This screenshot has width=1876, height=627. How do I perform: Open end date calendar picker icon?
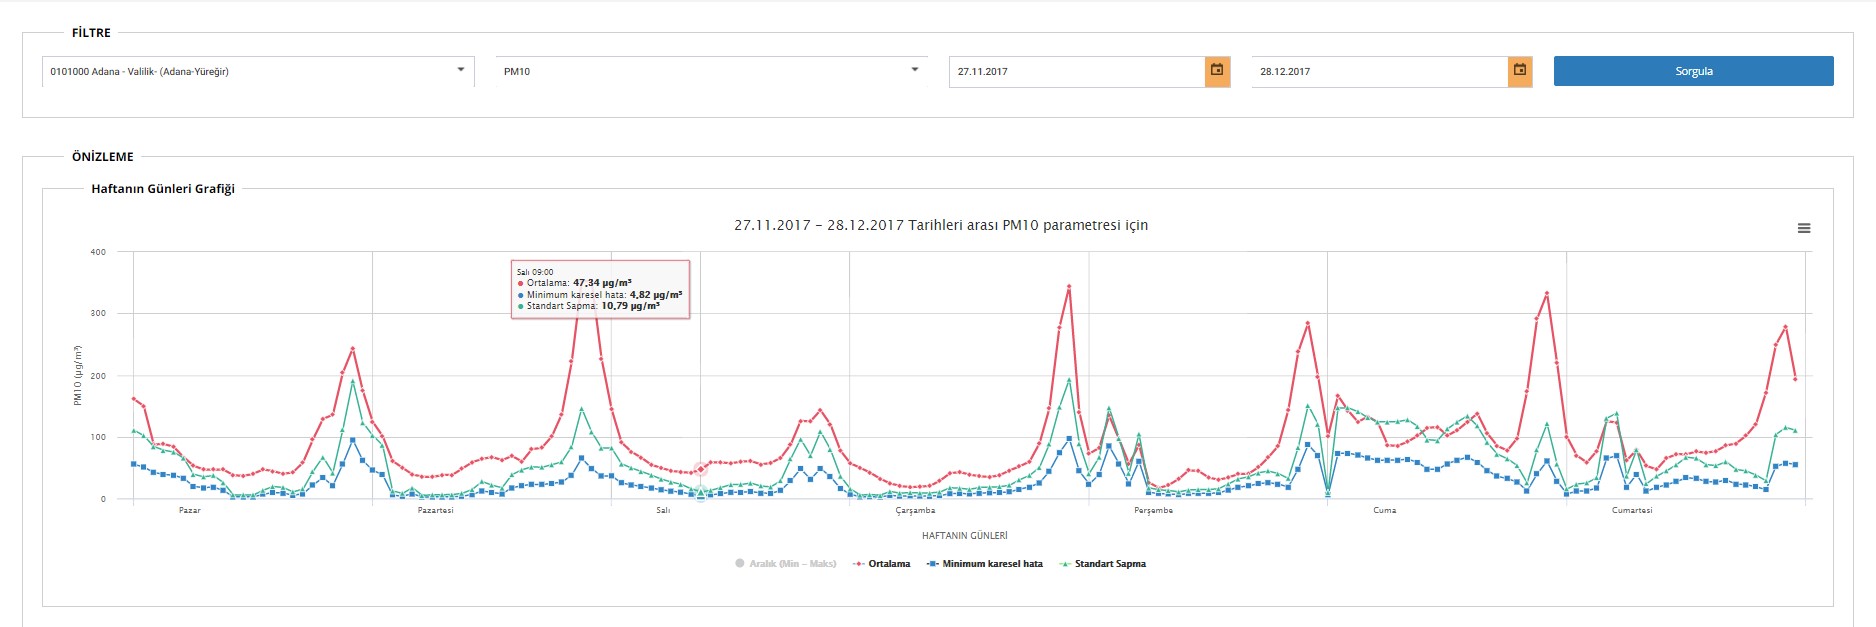[1520, 71]
